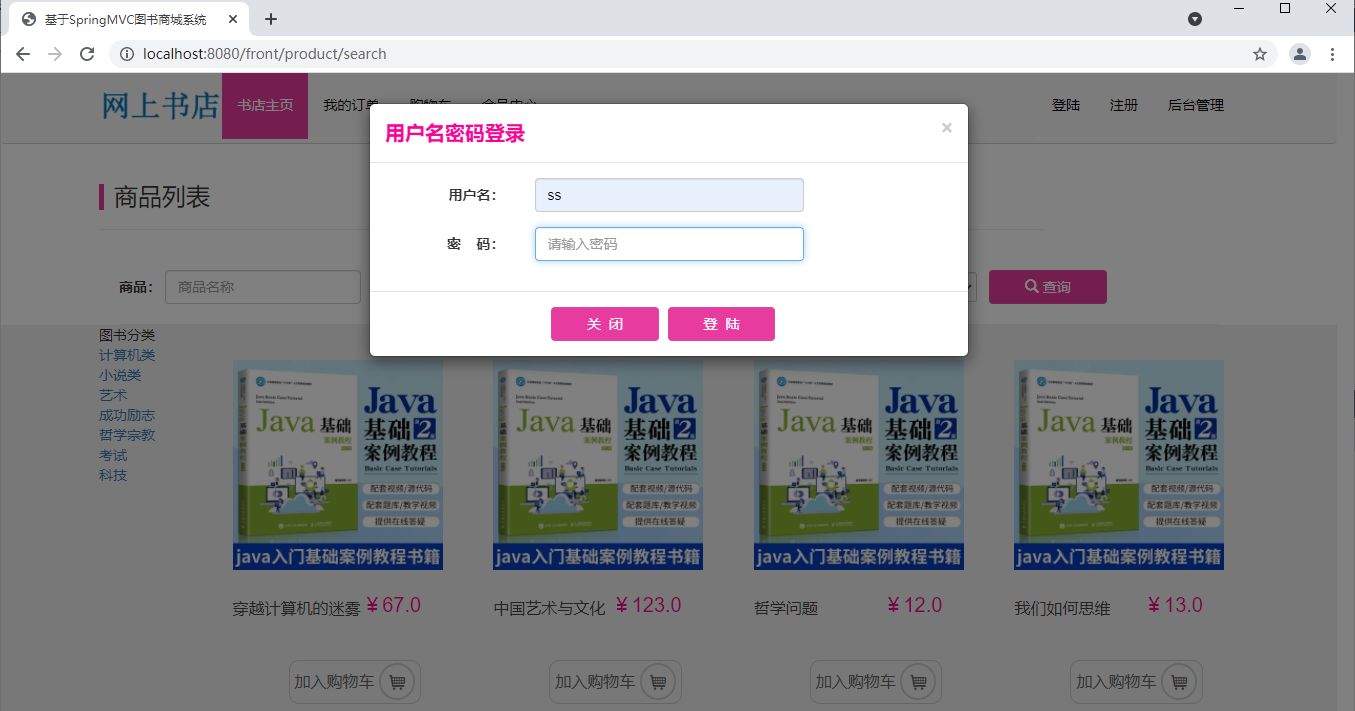Click the book title 我们如何思维
The width and height of the screenshot is (1355, 711).
click(x=1062, y=608)
